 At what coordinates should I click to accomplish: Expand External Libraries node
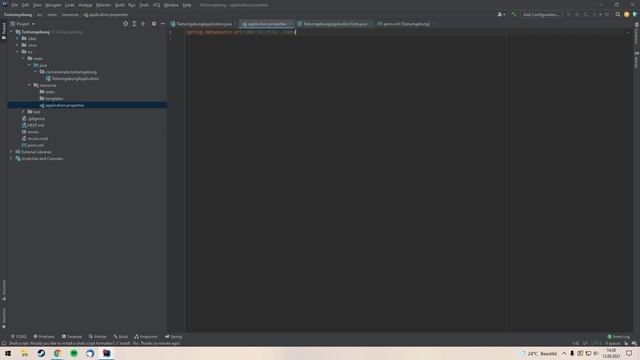click(11, 152)
